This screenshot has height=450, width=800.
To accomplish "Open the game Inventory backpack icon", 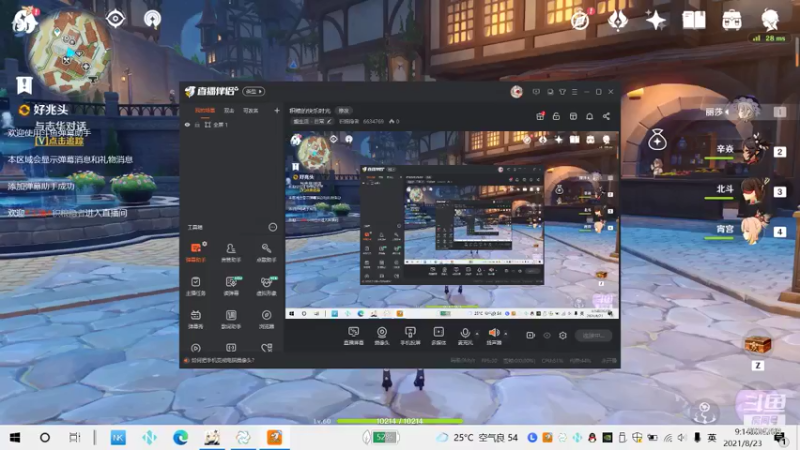I will pos(732,20).
